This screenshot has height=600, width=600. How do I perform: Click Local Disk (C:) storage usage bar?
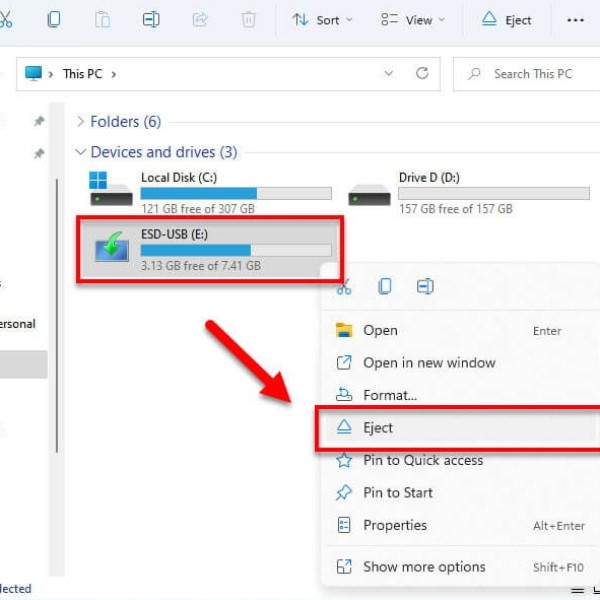pos(236,193)
